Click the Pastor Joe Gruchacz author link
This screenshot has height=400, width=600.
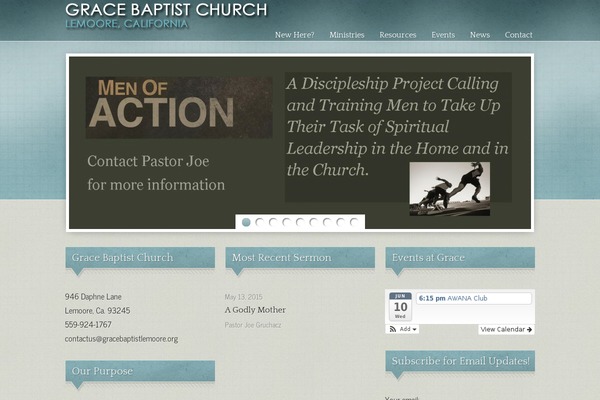click(x=253, y=325)
